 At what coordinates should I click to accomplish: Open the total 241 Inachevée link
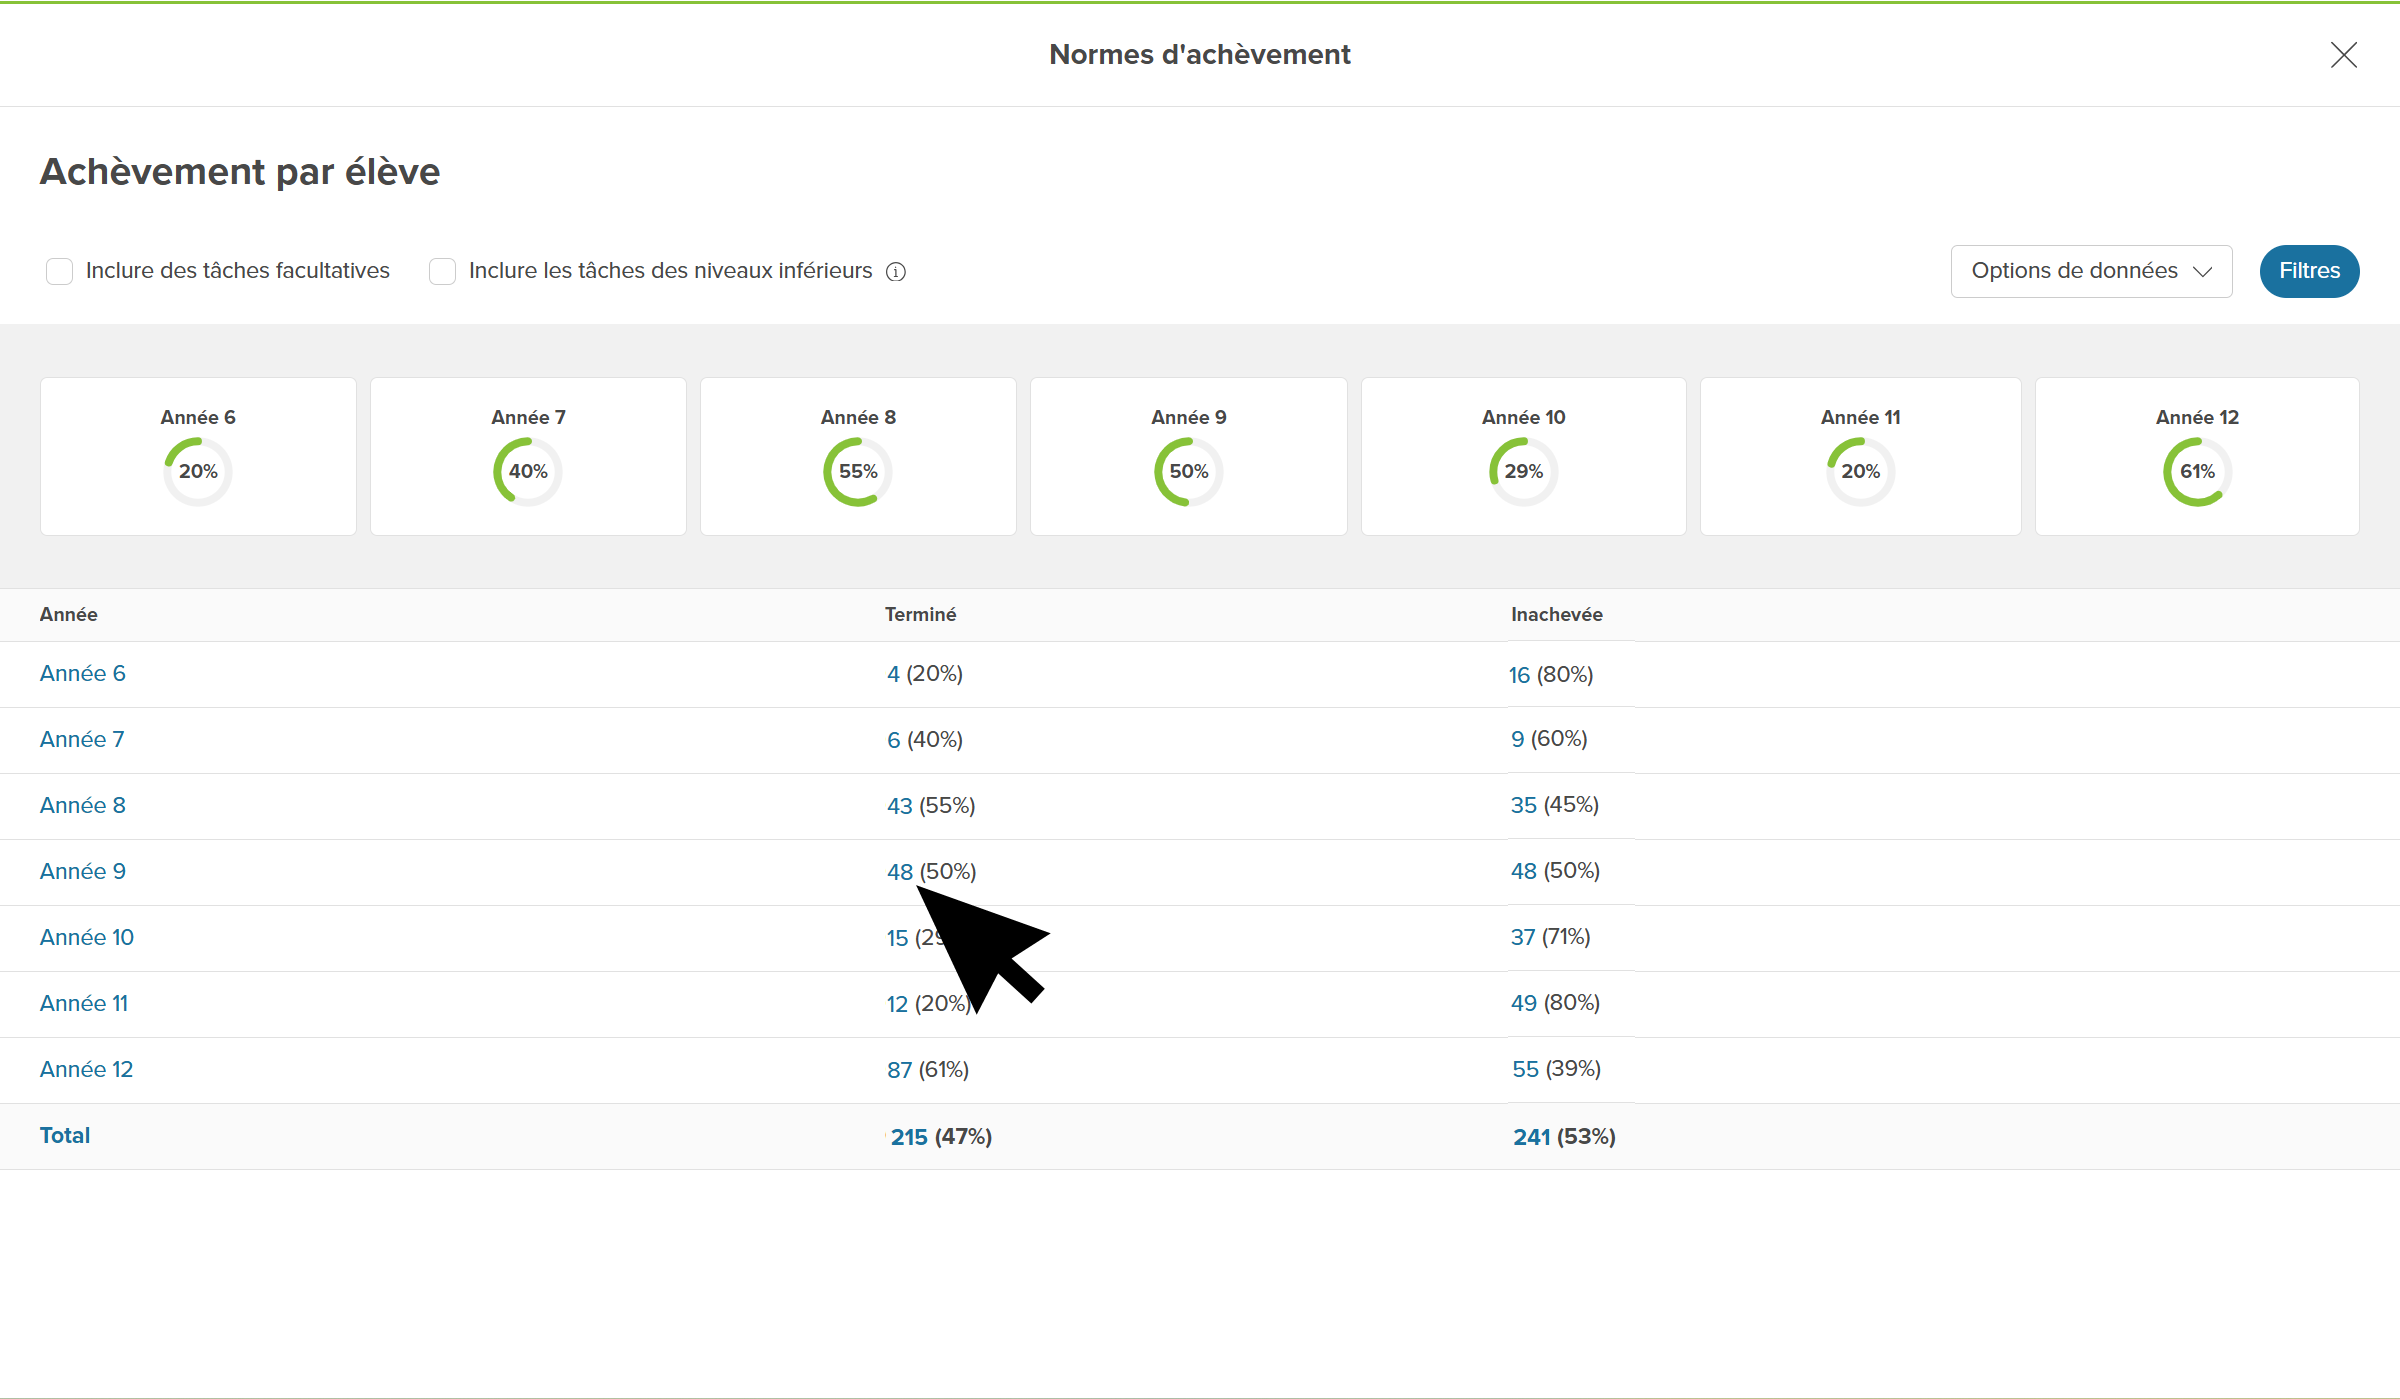click(x=1531, y=1137)
